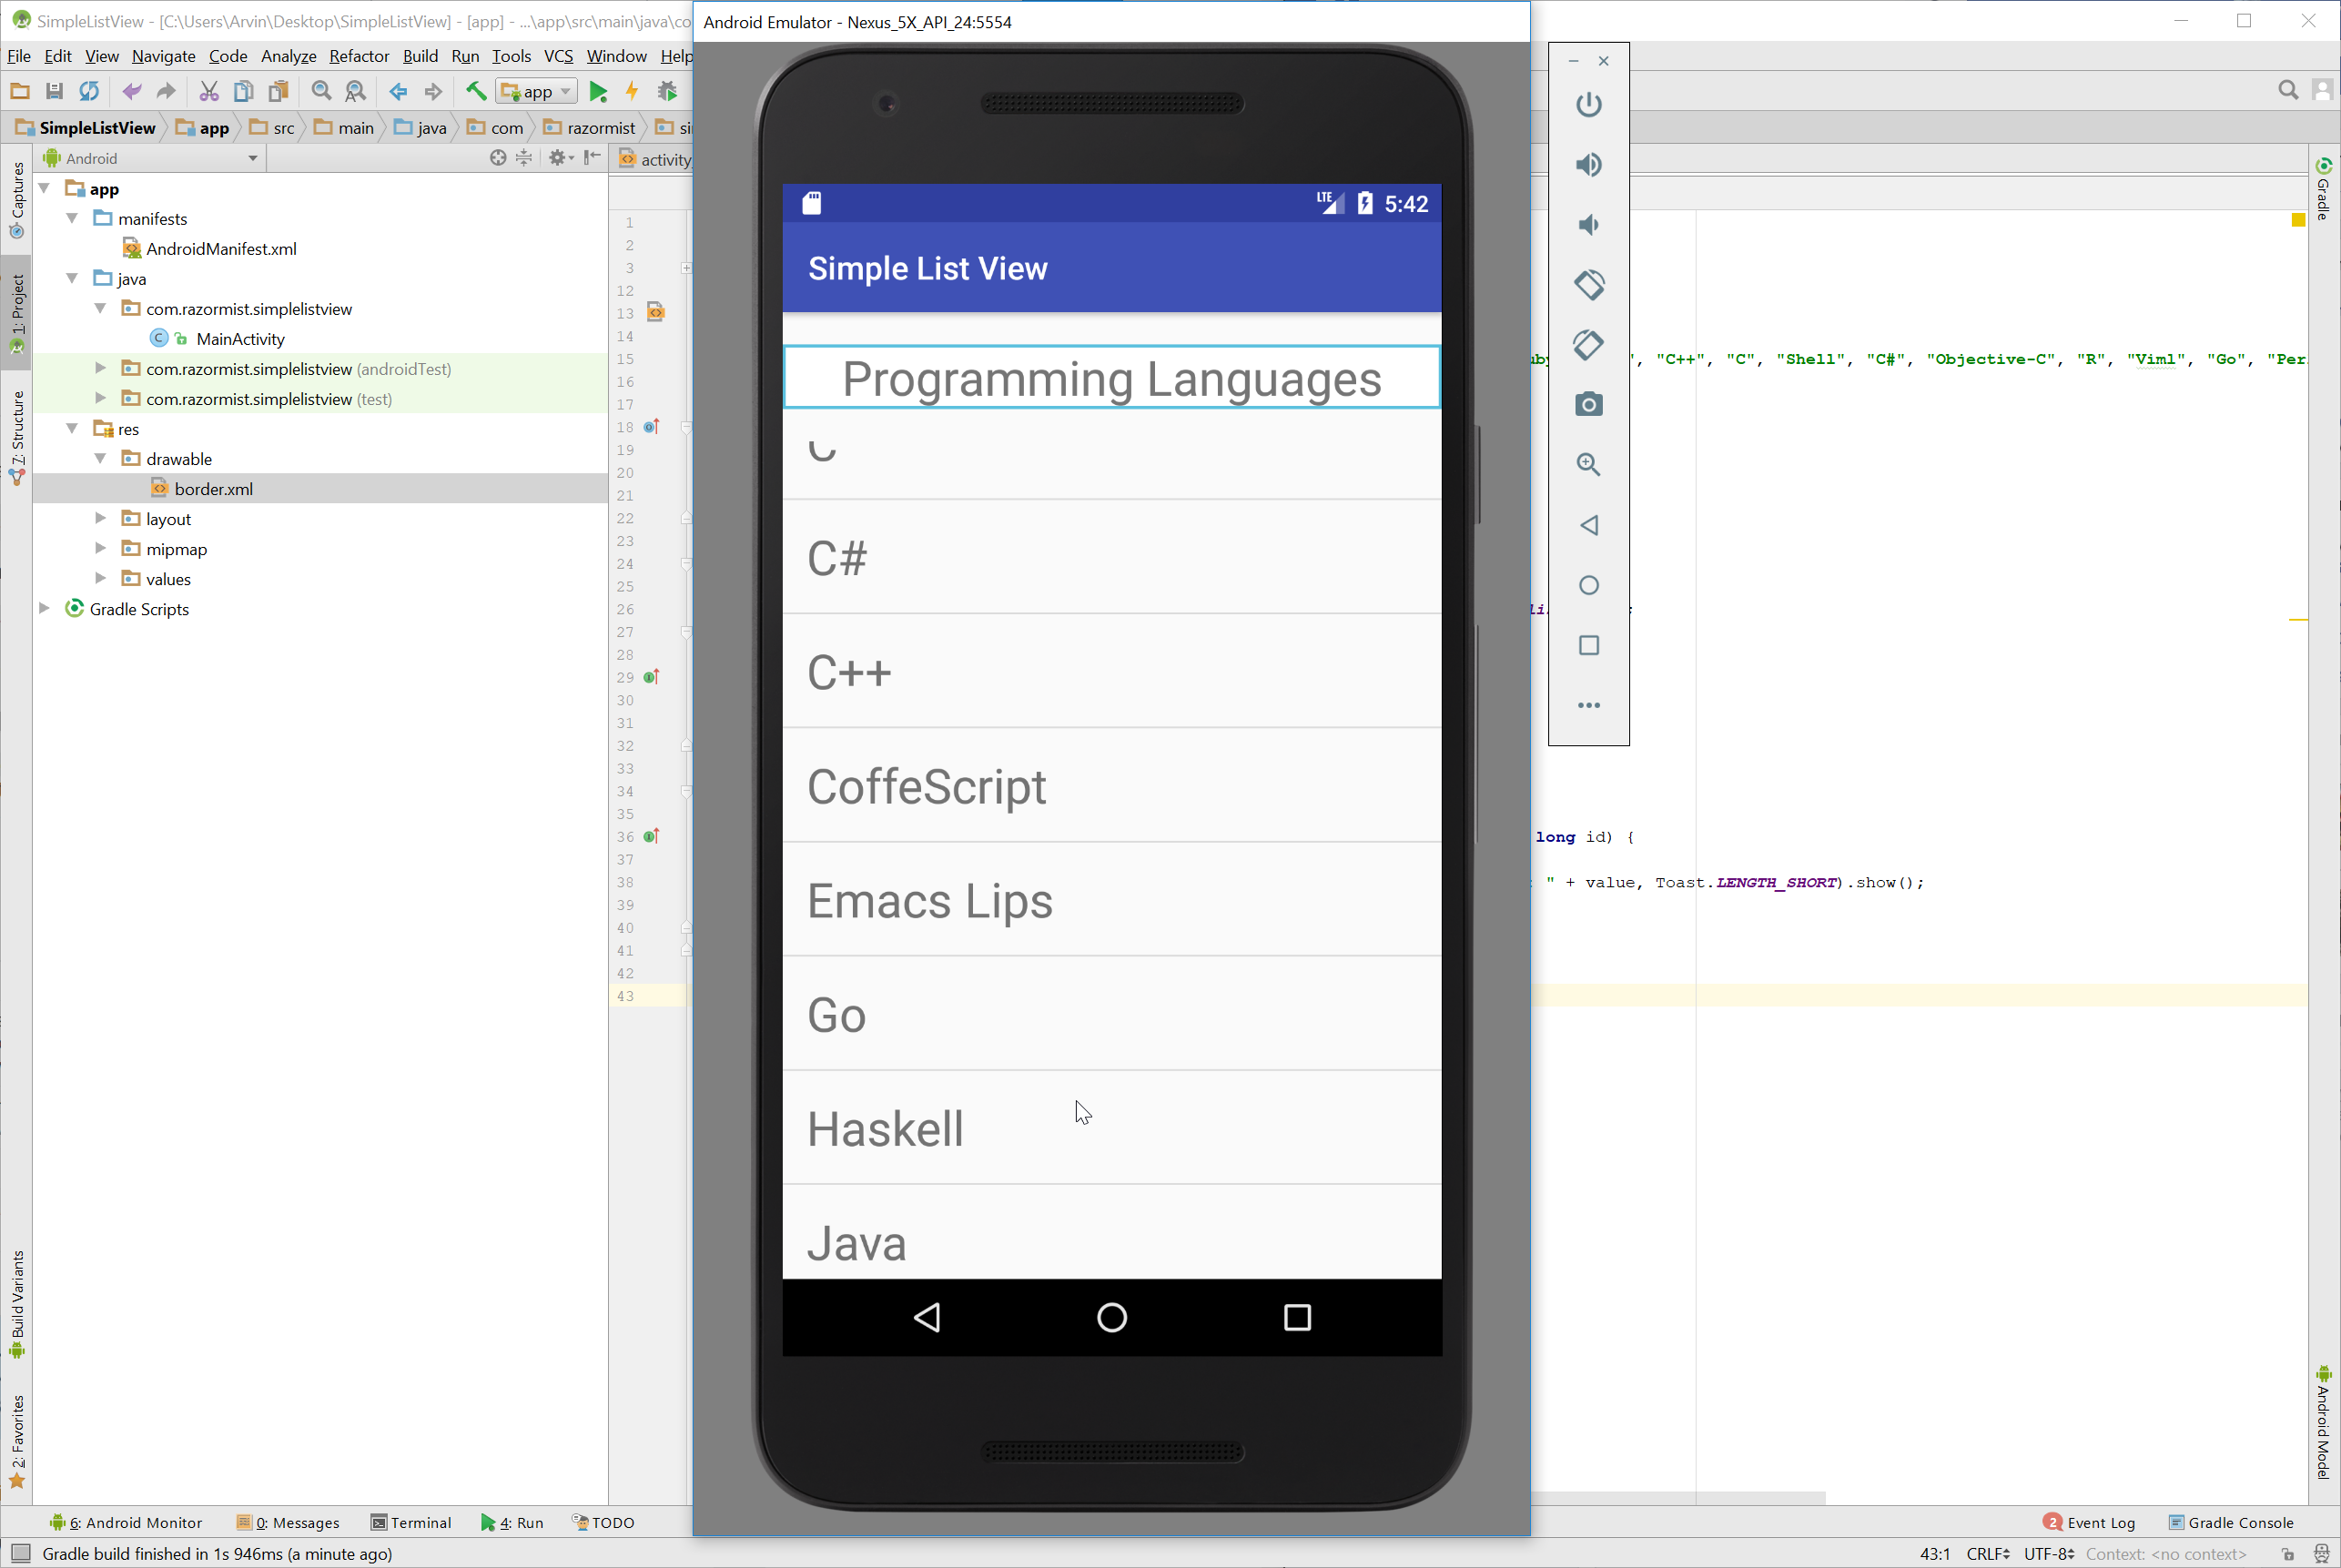This screenshot has width=2341, height=1568.
Task: Collapse the manifests folder
Action: coord(72,218)
